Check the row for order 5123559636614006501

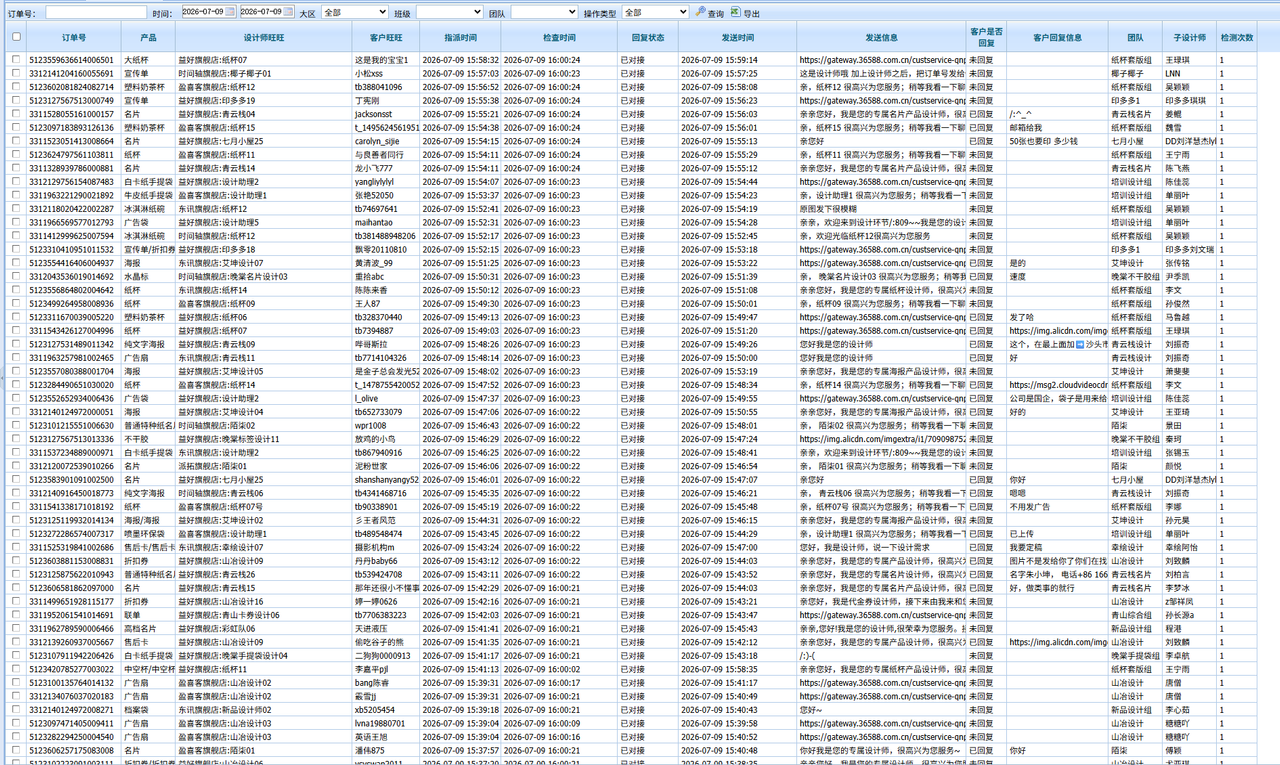pyautogui.click(x=15, y=60)
